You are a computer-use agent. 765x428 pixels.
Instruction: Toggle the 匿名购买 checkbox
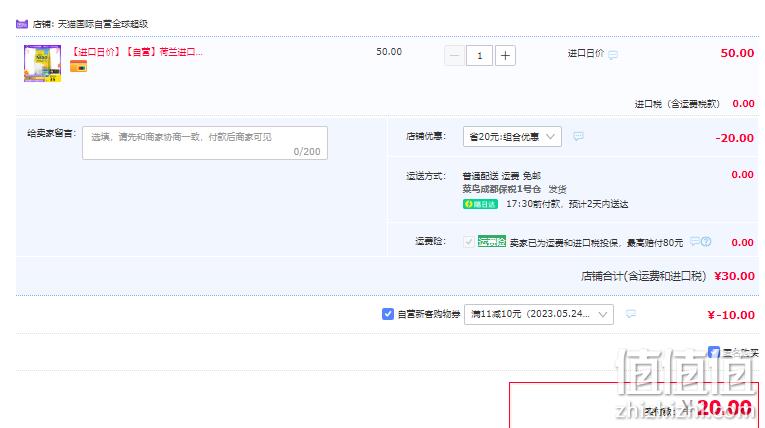click(714, 352)
